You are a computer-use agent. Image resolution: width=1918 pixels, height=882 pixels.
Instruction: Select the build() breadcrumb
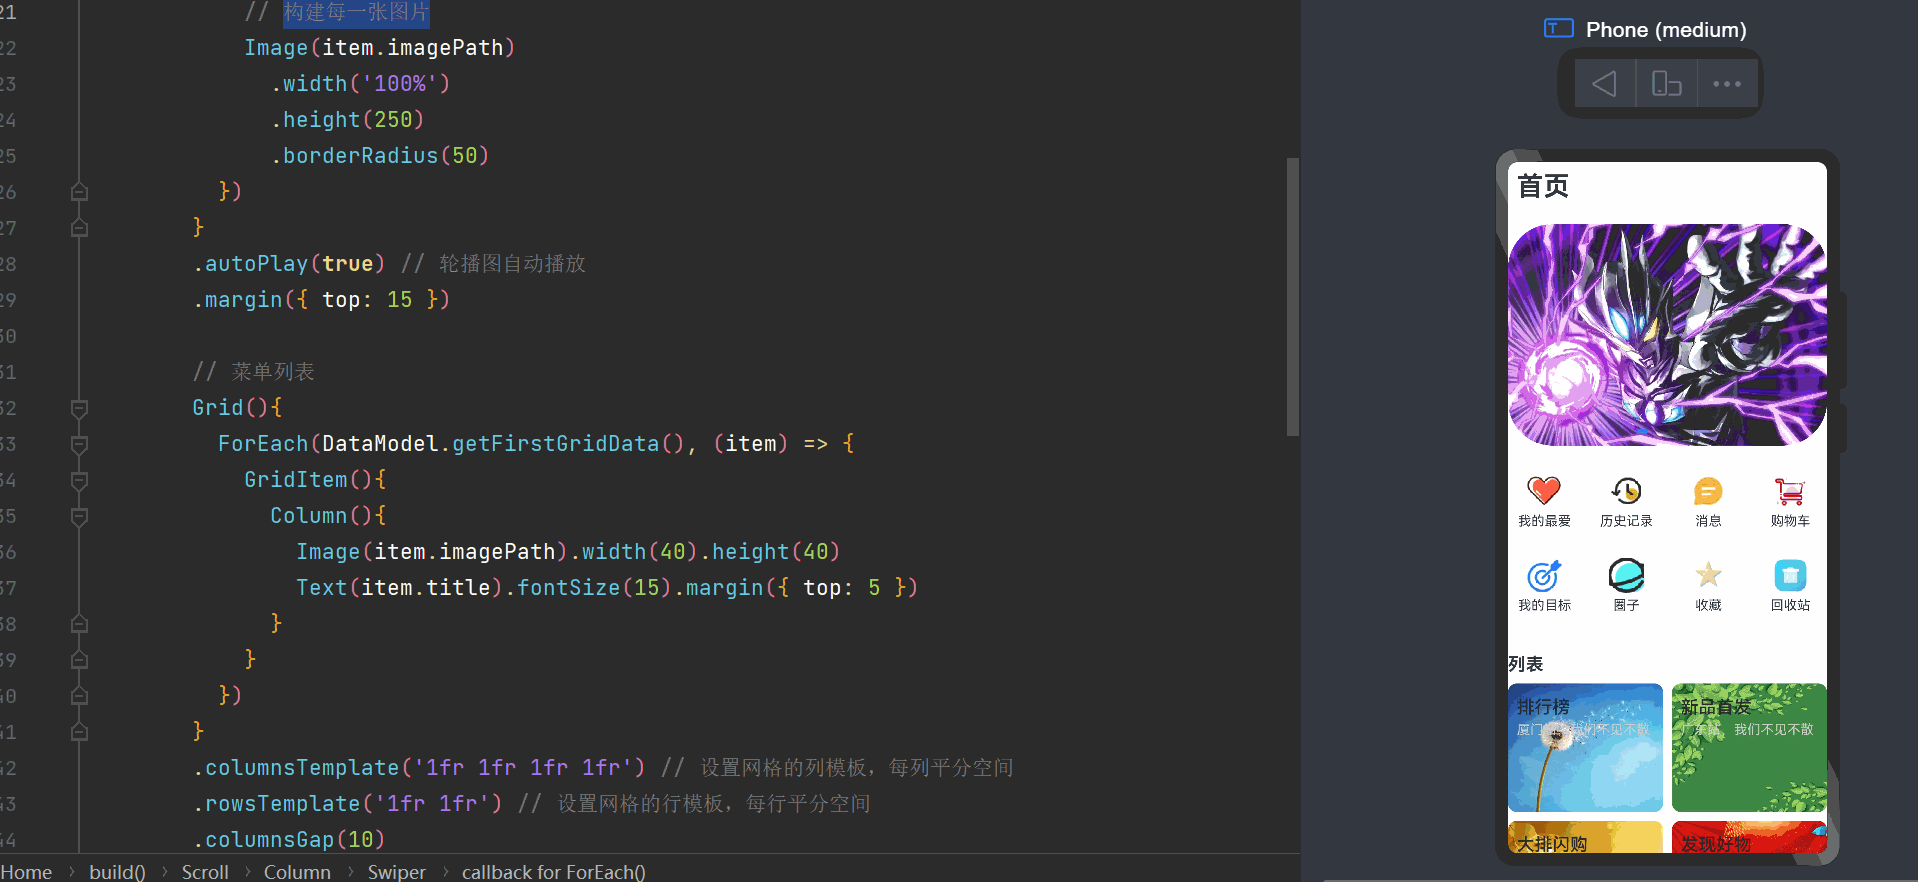(117, 872)
